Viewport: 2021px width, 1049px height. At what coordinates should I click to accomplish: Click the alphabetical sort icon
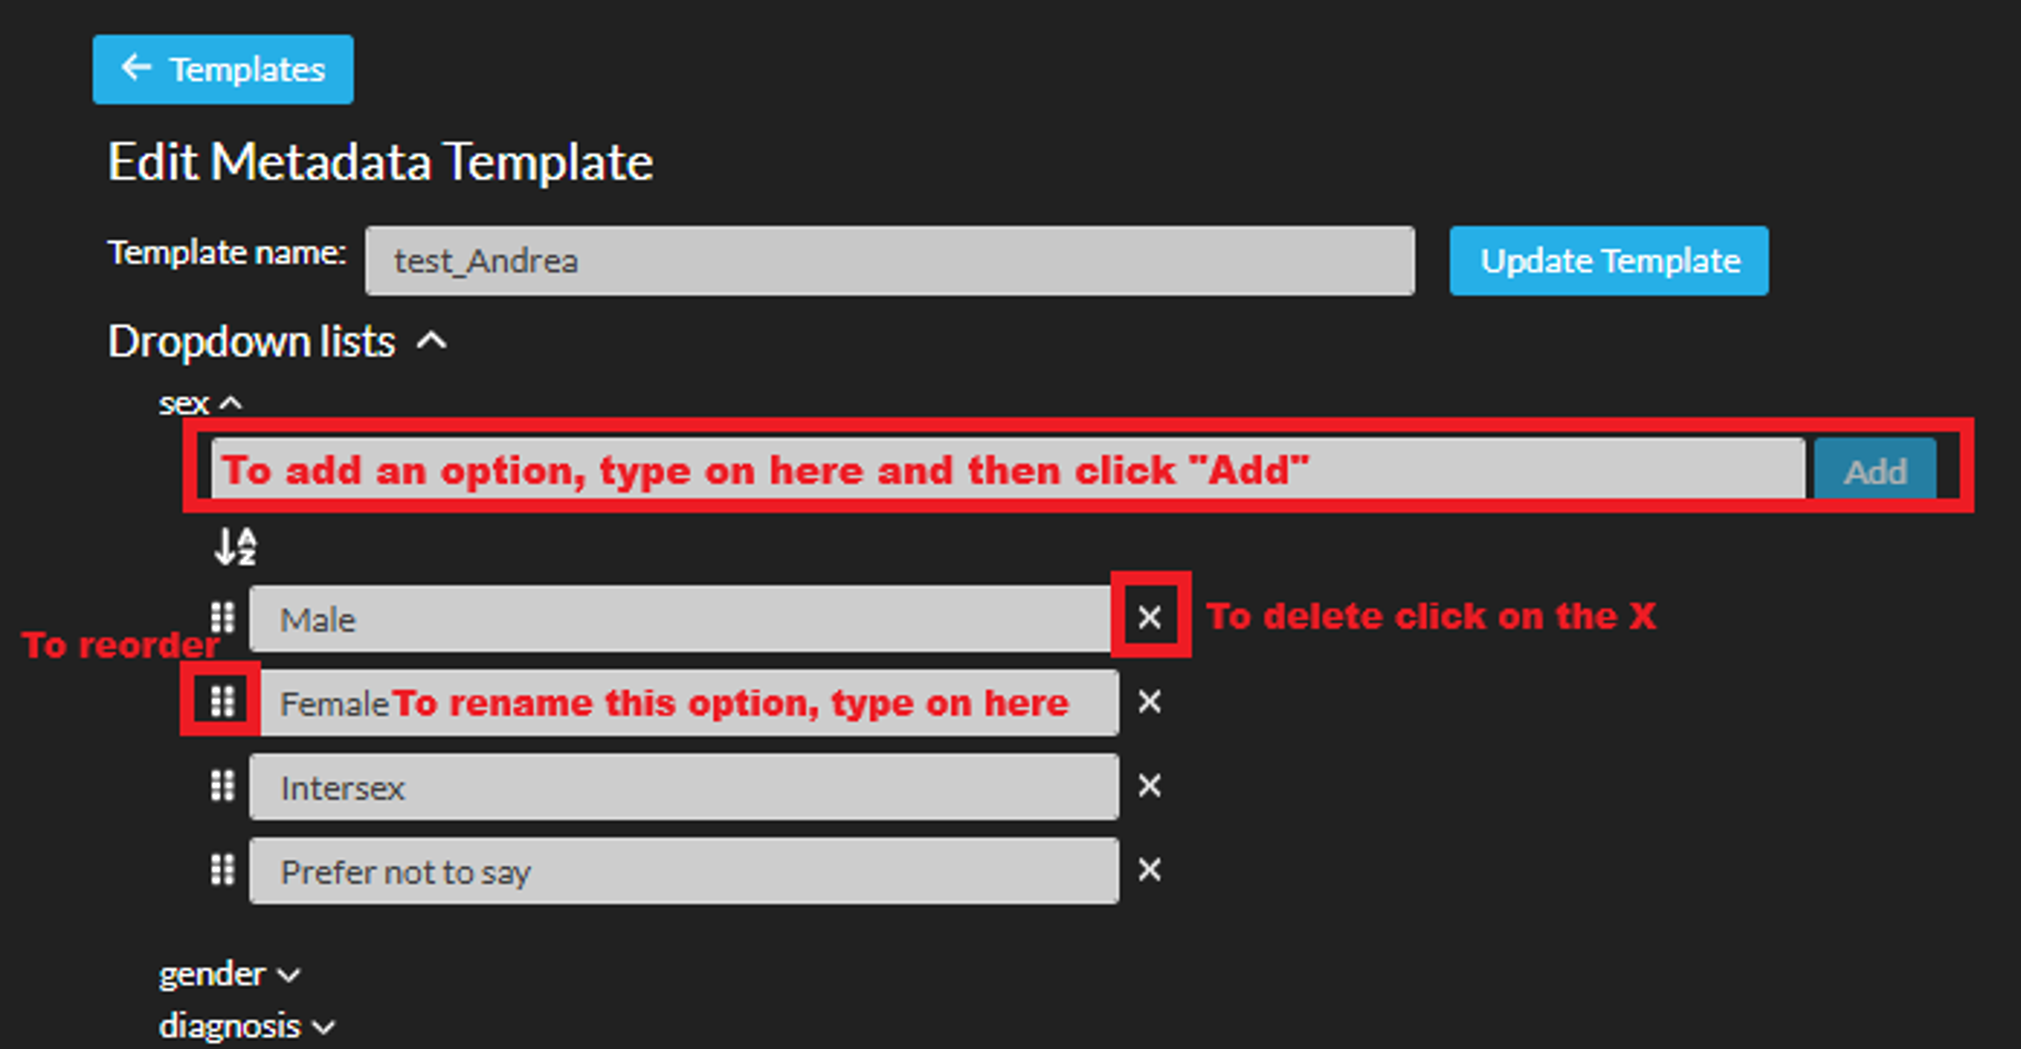pyautogui.click(x=236, y=547)
